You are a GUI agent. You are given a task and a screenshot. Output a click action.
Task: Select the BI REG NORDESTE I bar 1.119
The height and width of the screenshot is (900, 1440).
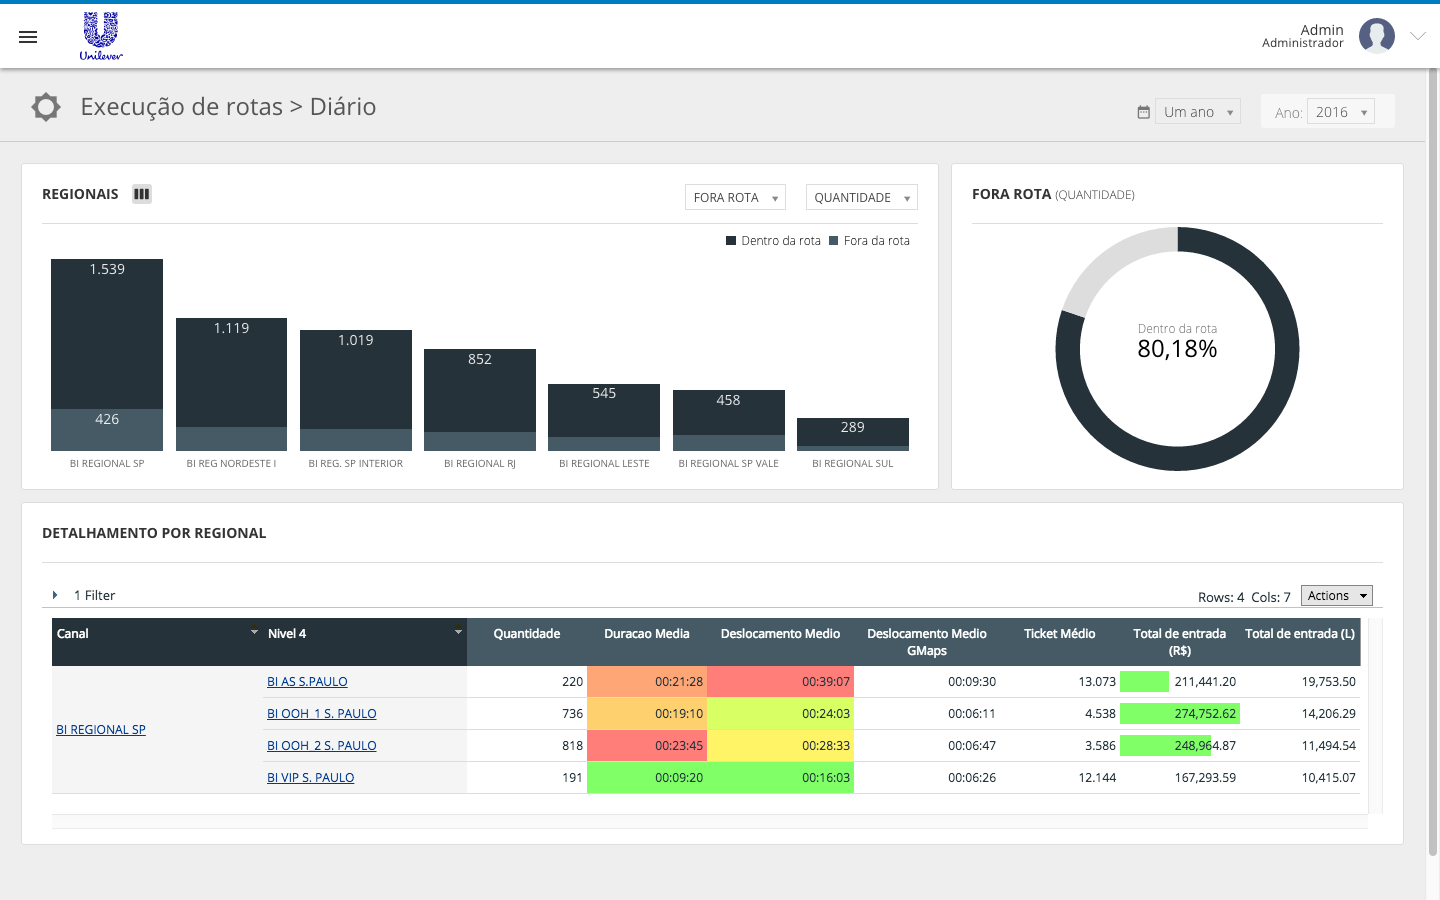pos(231,373)
